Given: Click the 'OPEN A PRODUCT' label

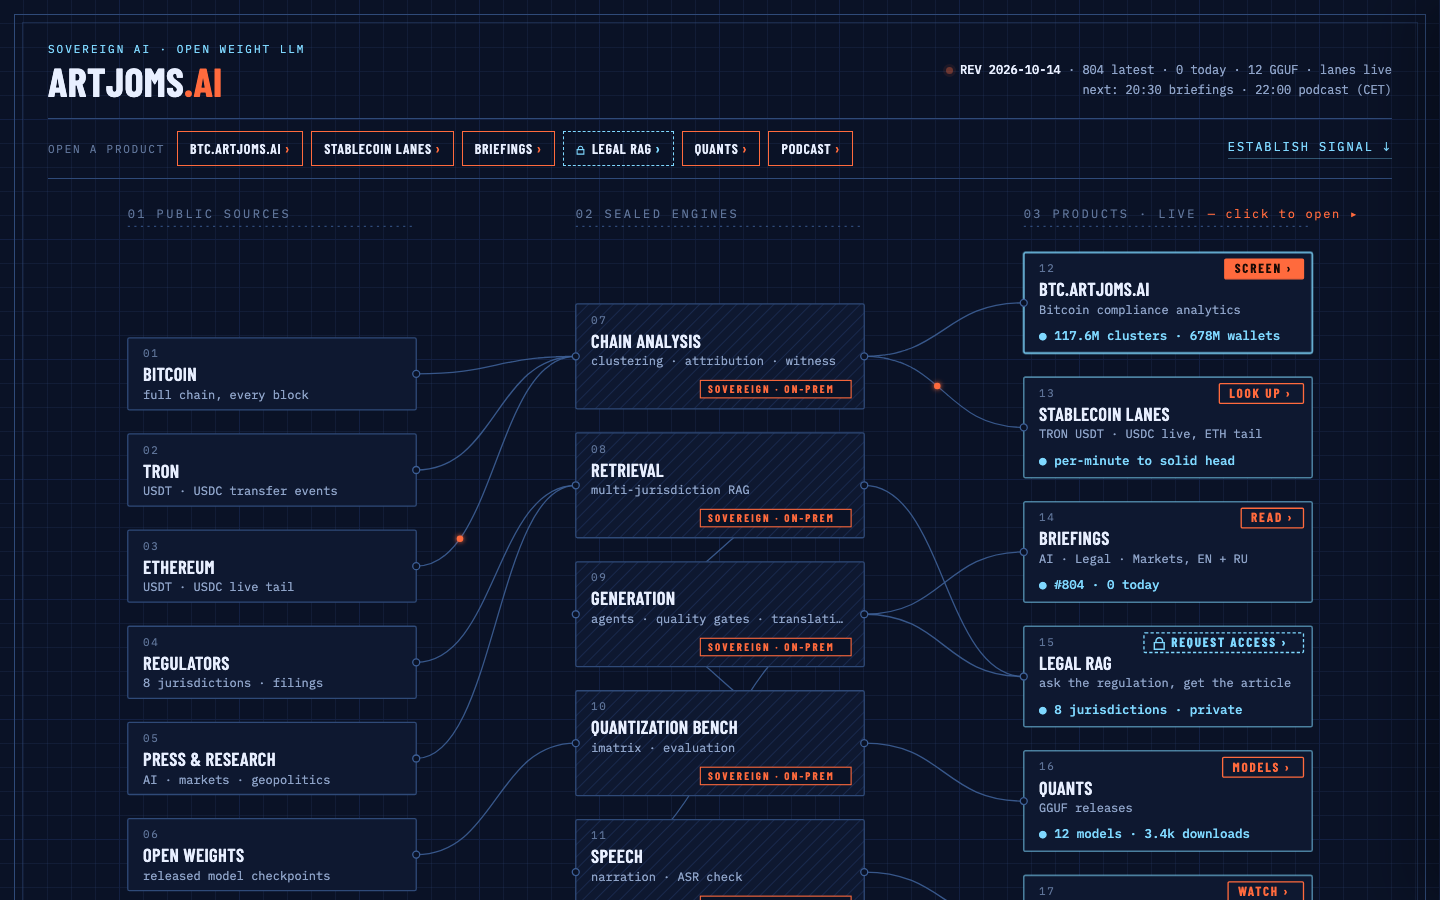Looking at the screenshot, I should [x=106, y=149].
